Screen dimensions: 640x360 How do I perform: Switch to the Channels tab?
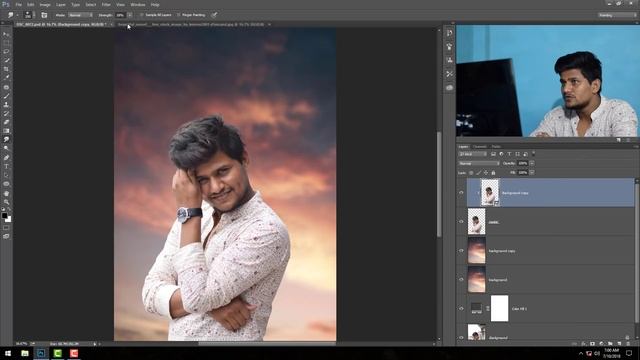click(x=480, y=146)
